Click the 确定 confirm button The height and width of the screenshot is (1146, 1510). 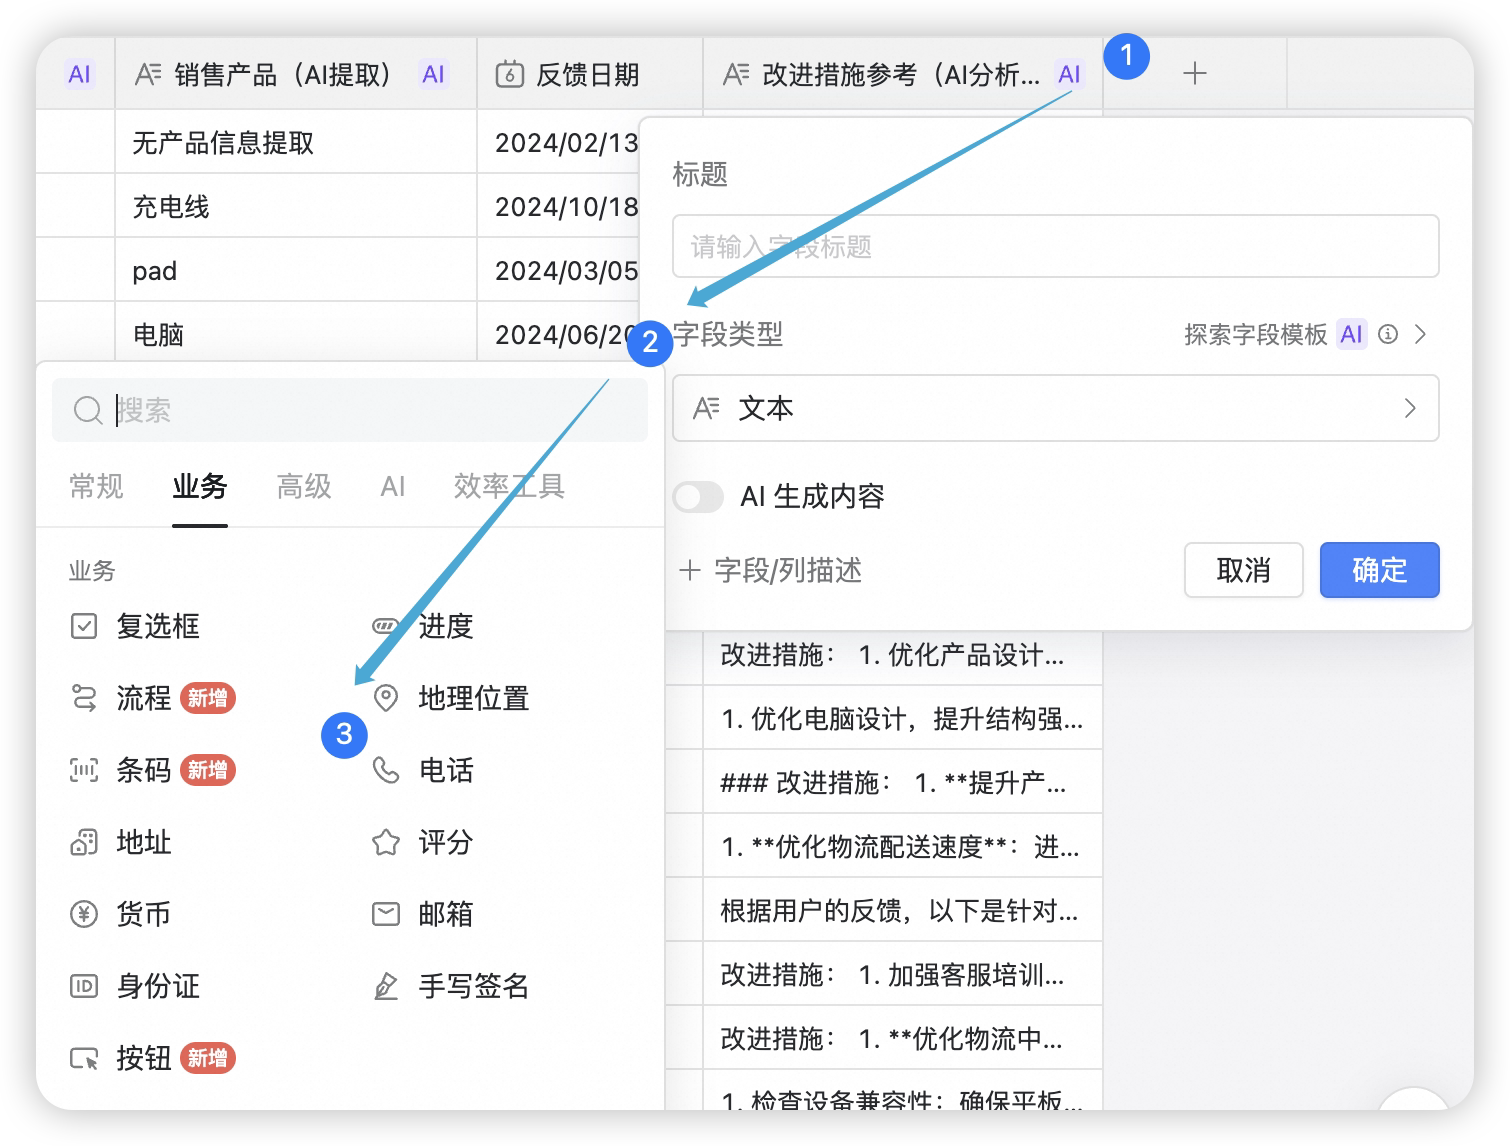[x=1379, y=570]
